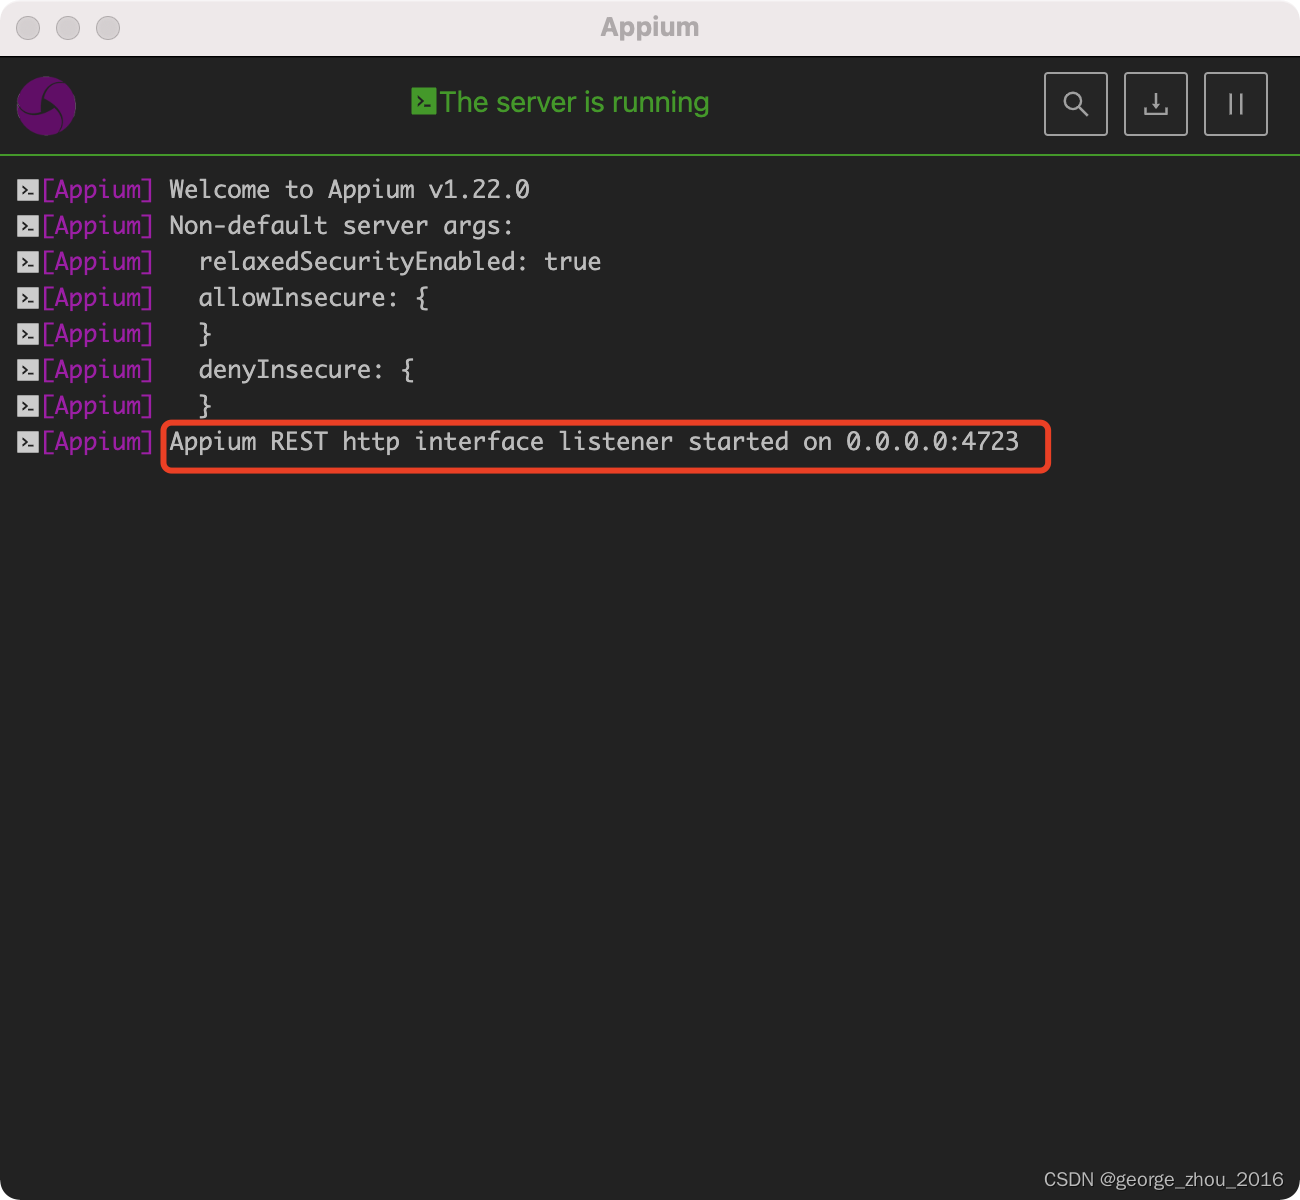Select the 'denyInsecure: {' log line
The width and height of the screenshot is (1300, 1200).
306,370
